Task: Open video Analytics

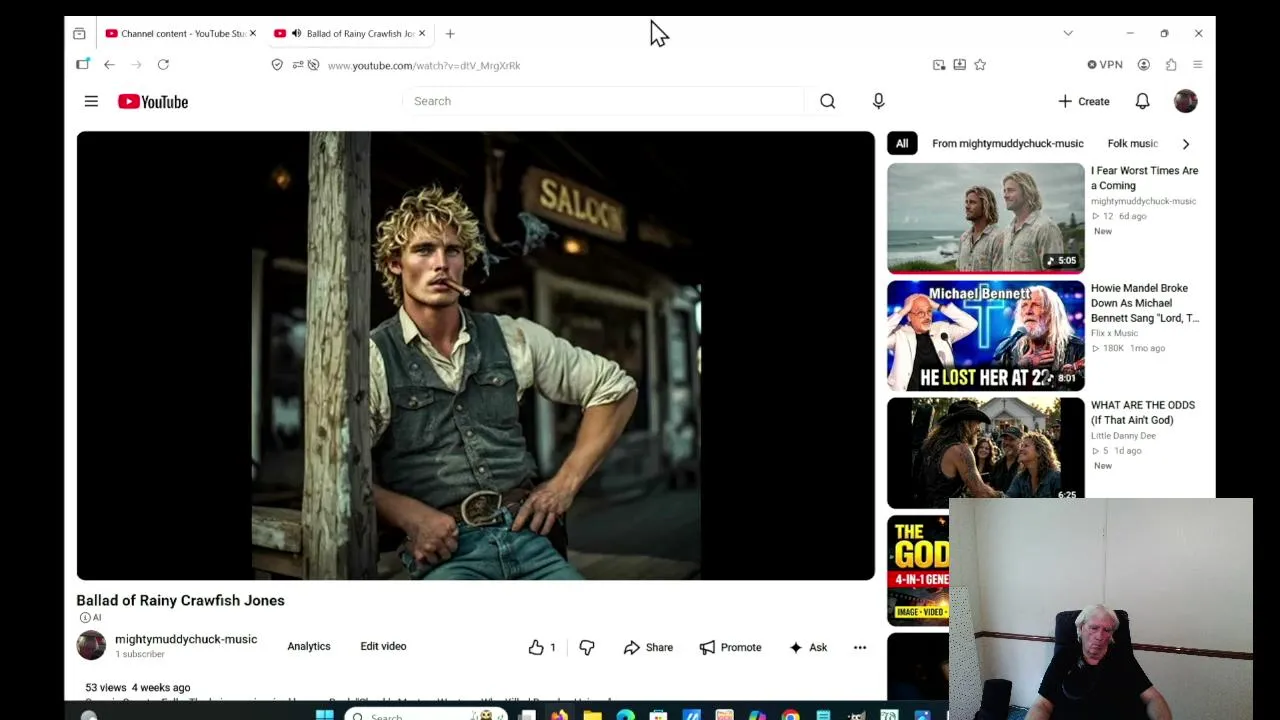Action: coord(309,647)
